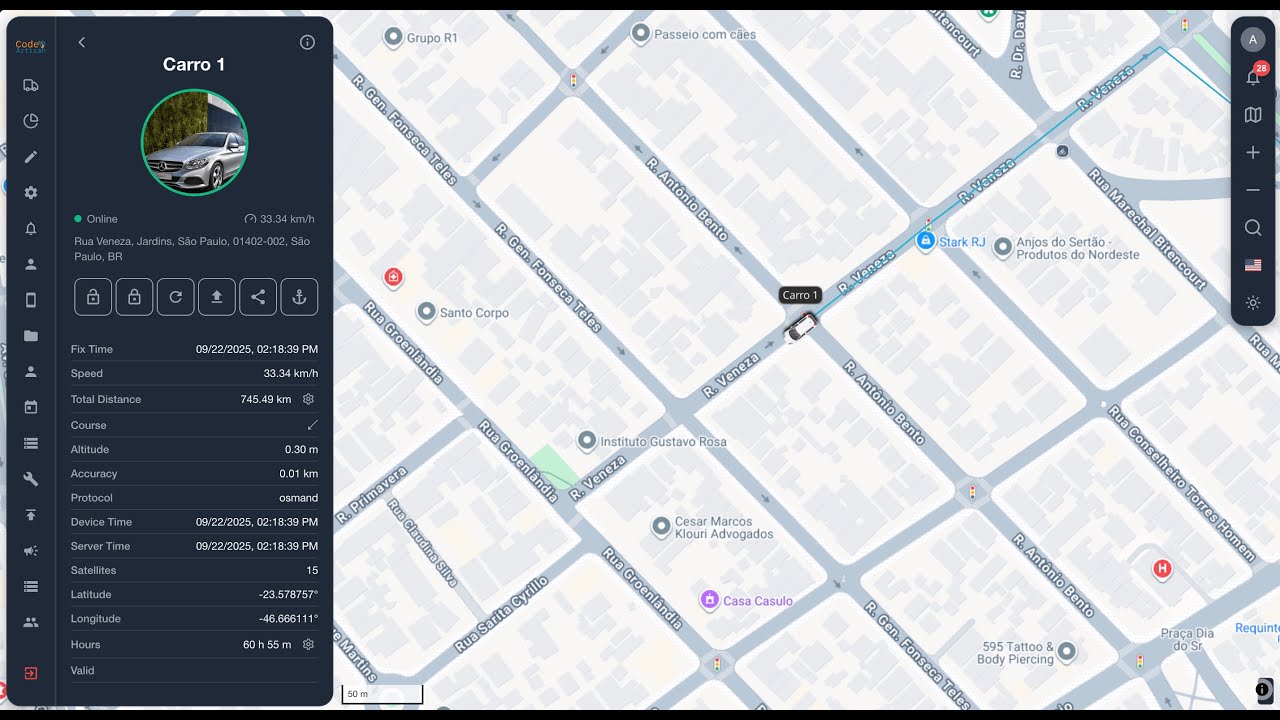Zoom in the map with plus
Image resolution: width=1280 pixels, height=720 pixels.
click(1253, 153)
